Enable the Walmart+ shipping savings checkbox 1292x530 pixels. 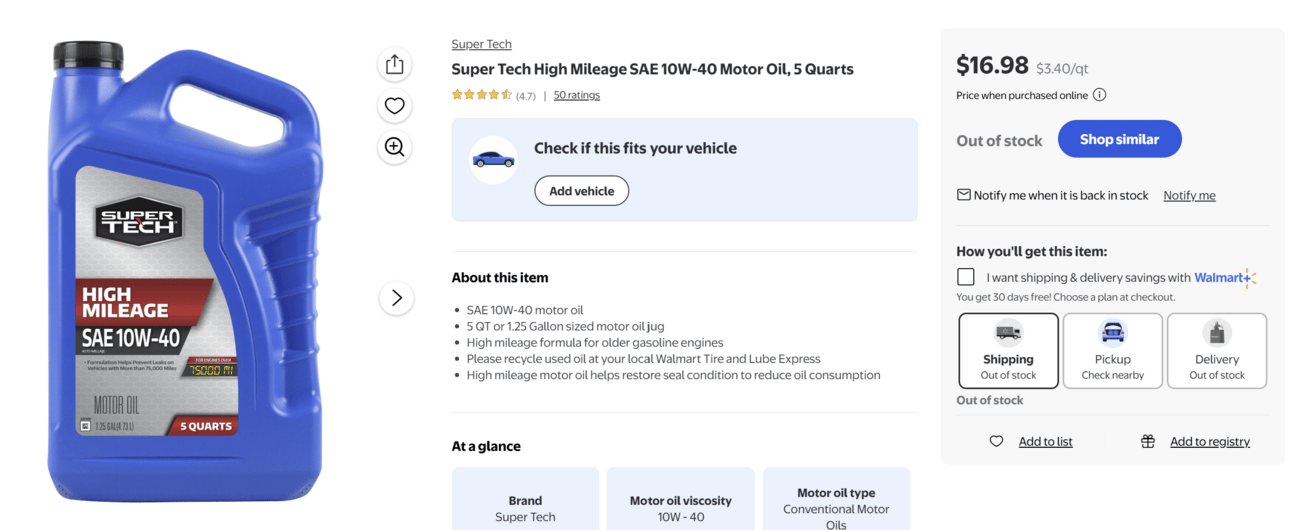click(966, 277)
